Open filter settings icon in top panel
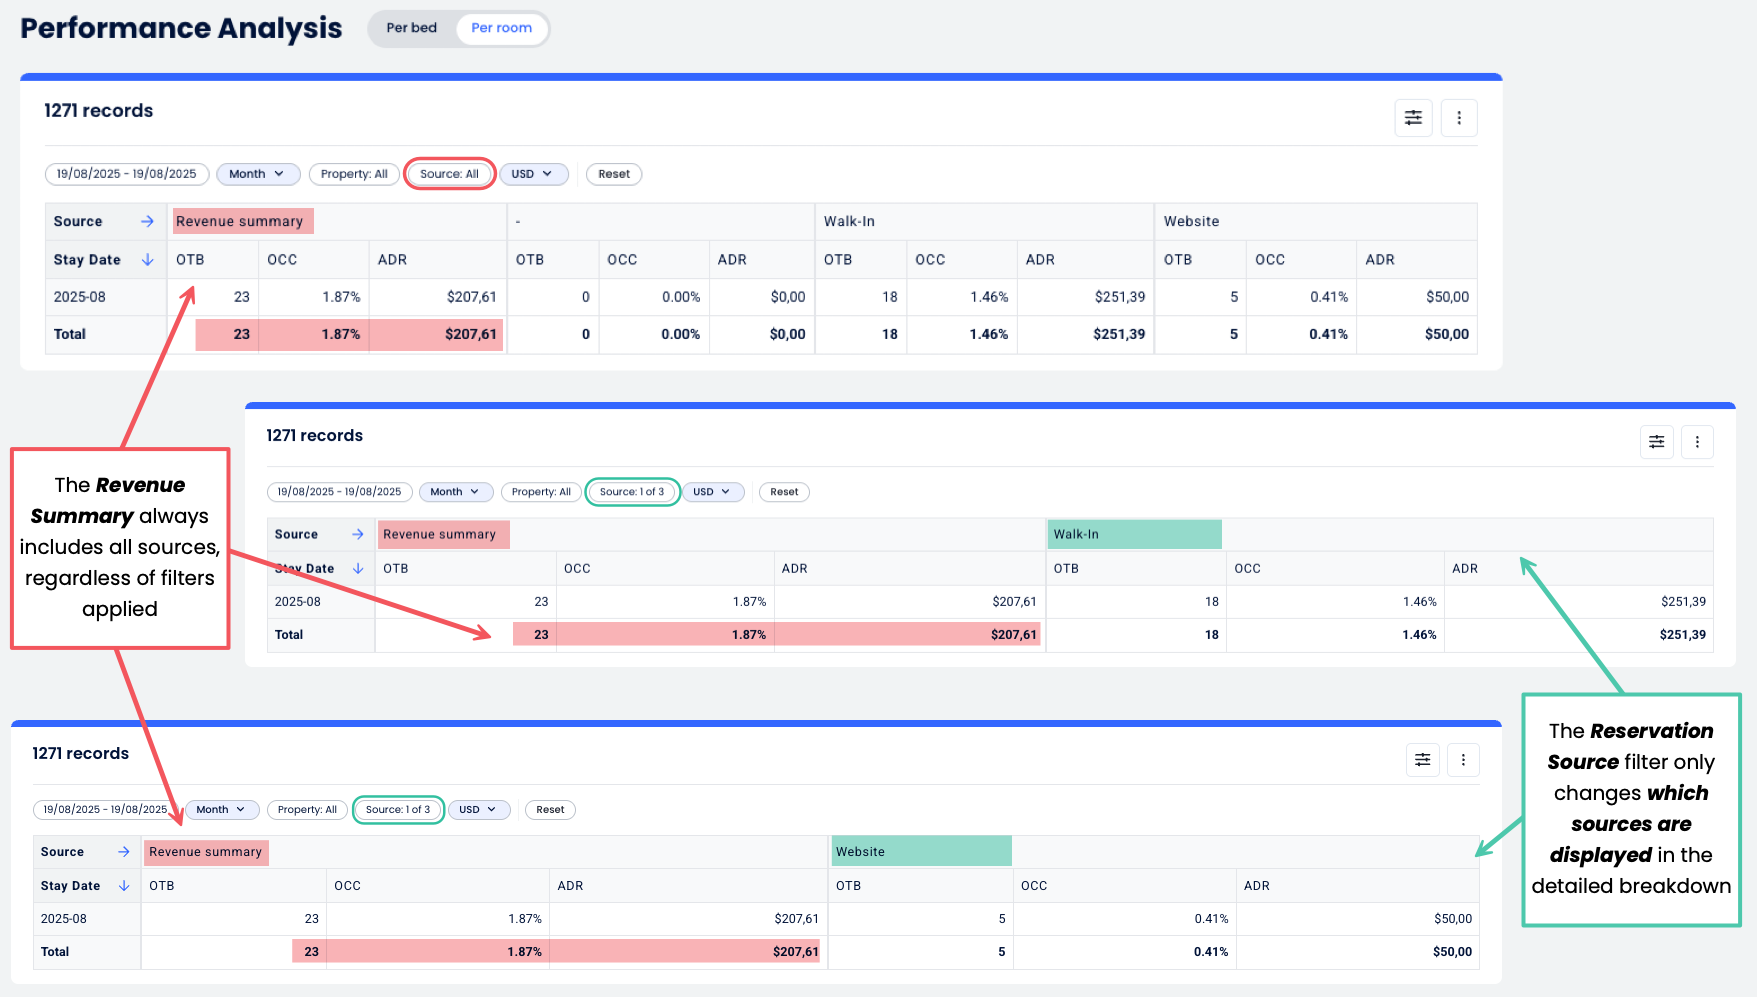1757x997 pixels. click(x=1413, y=118)
